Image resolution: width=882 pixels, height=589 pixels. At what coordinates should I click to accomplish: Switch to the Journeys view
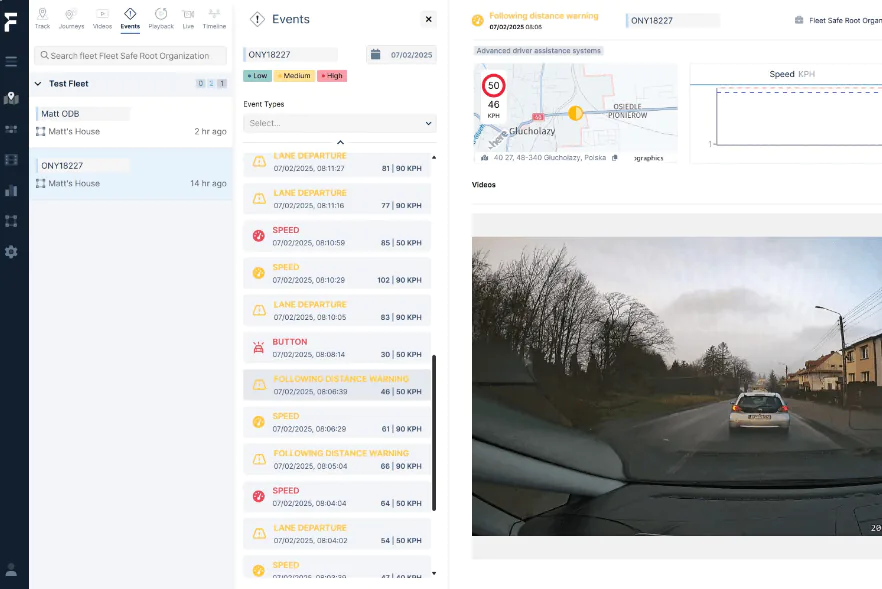72,17
